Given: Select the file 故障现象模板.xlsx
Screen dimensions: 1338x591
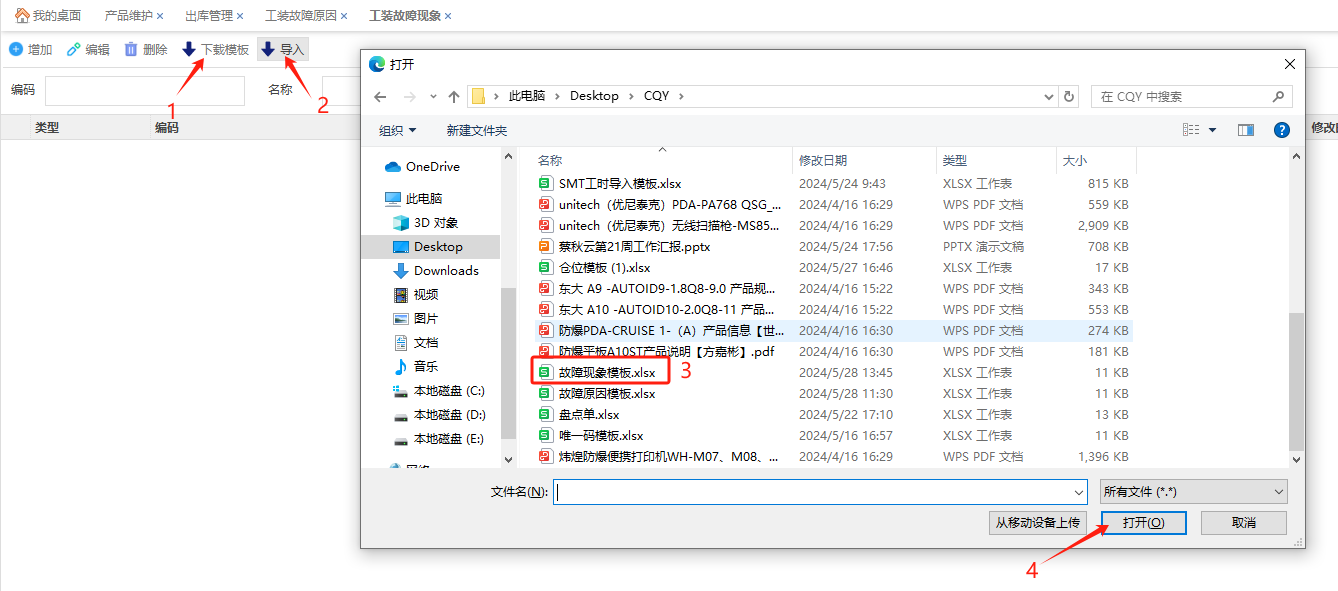Looking at the screenshot, I should pyautogui.click(x=607, y=373).
